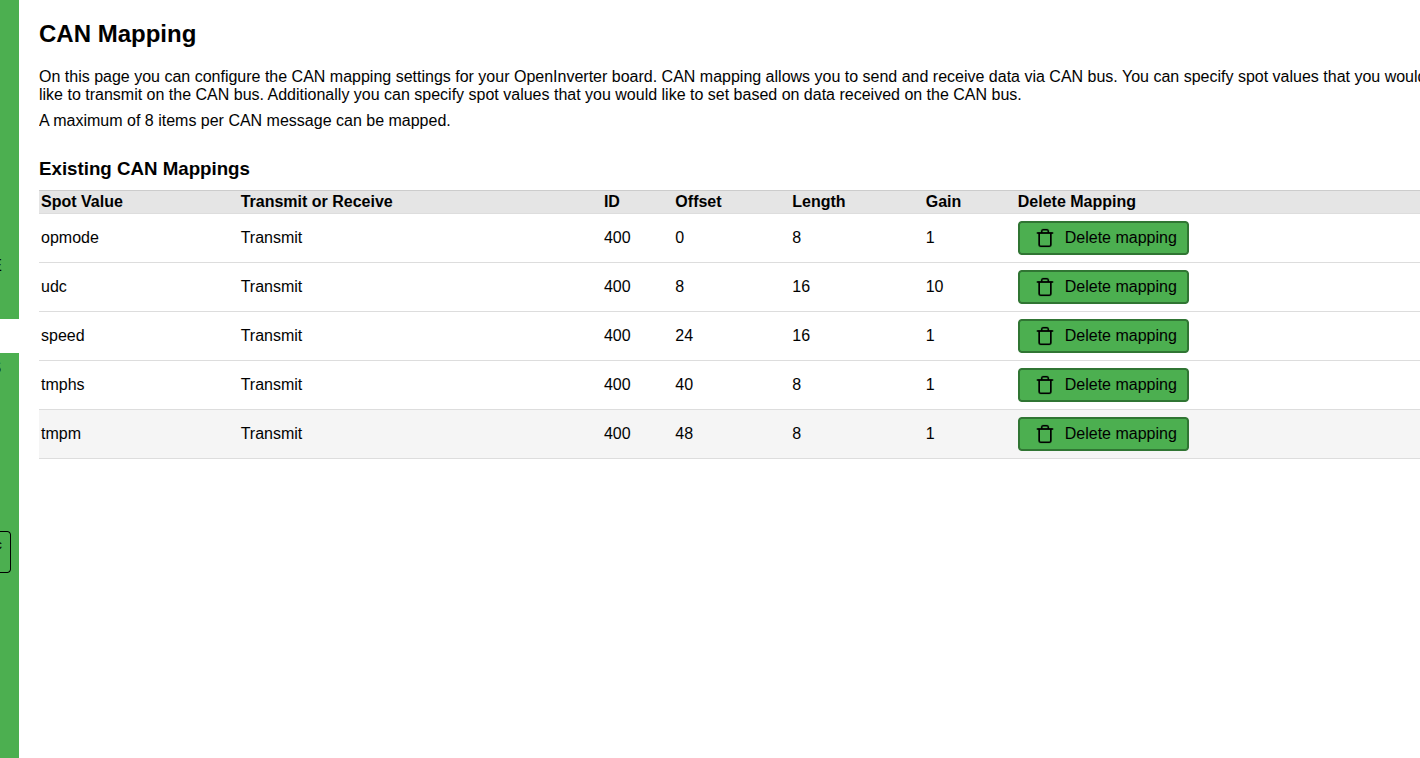Click the Gain column header
Viewport: 1420px width, 758px height.
tap(943, 202)
